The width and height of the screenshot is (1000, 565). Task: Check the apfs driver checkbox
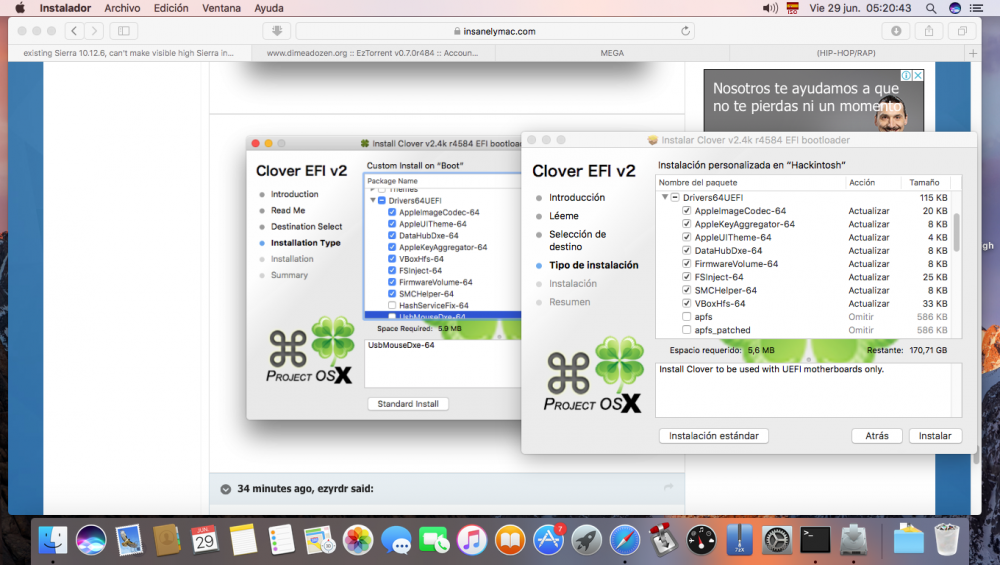[x=686, y=317]
